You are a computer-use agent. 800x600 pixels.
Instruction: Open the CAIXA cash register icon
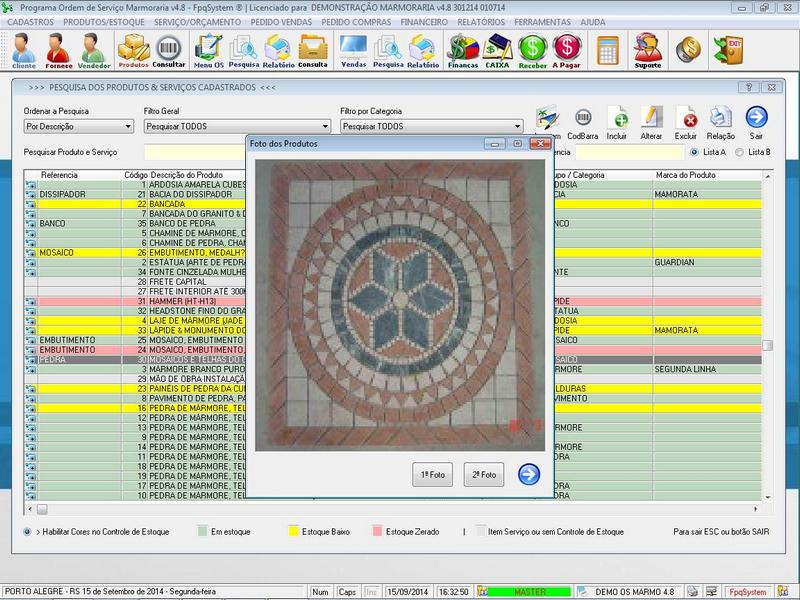pos(497,48)
